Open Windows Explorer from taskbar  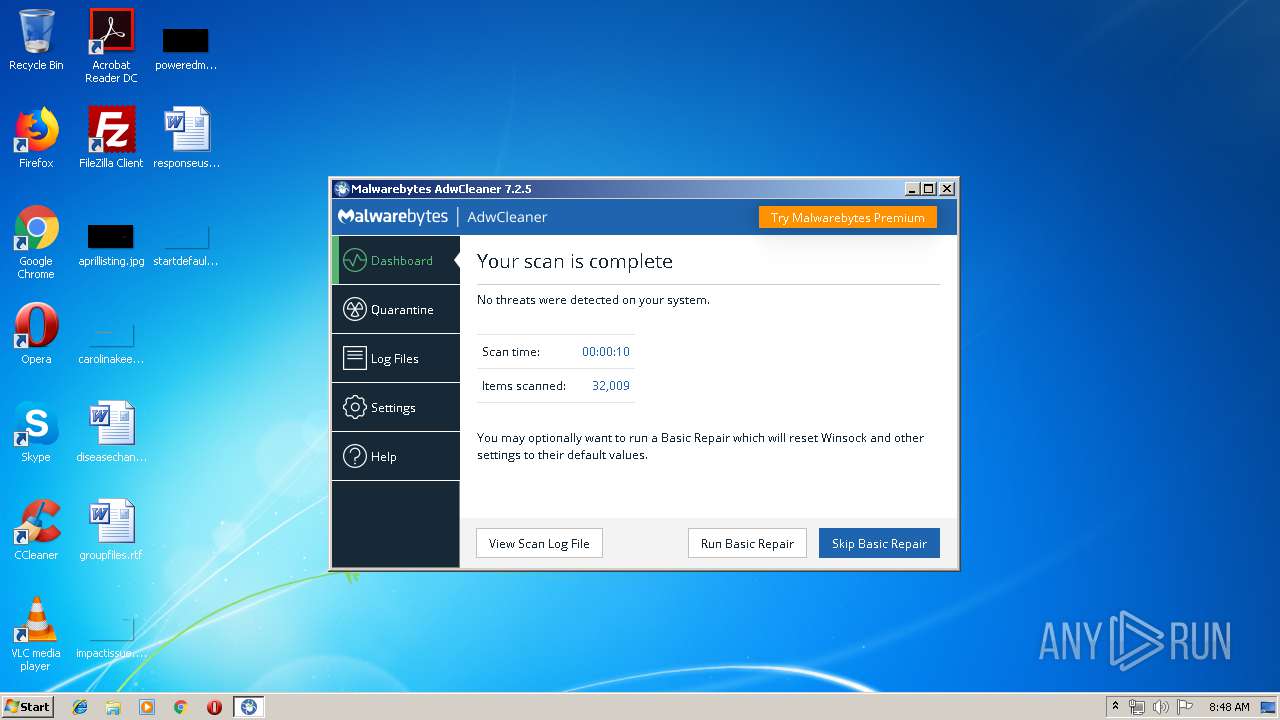[113, 707]
